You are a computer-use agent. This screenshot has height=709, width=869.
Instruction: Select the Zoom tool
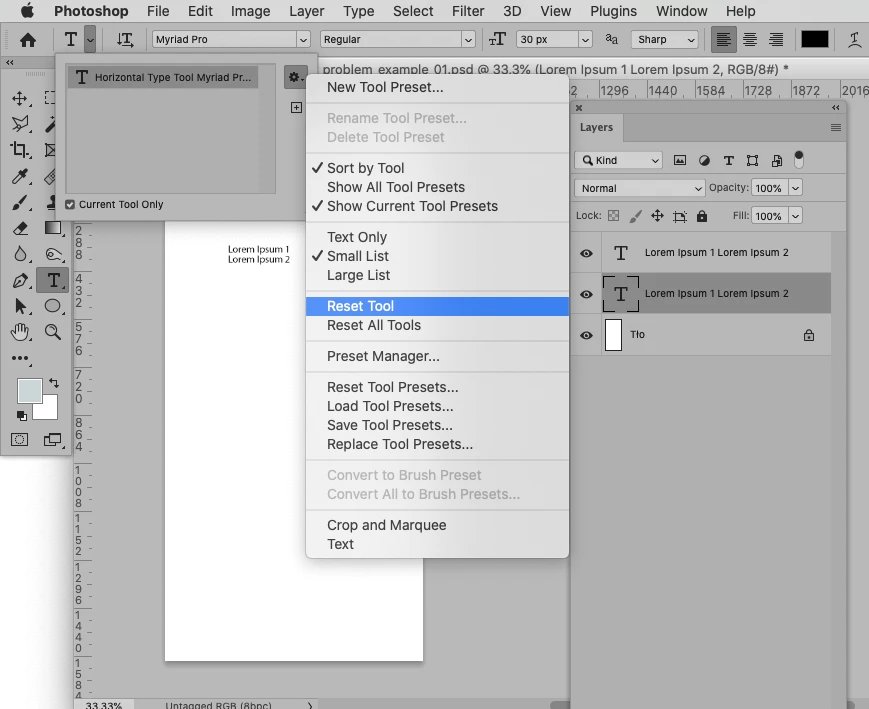point(53,332)
